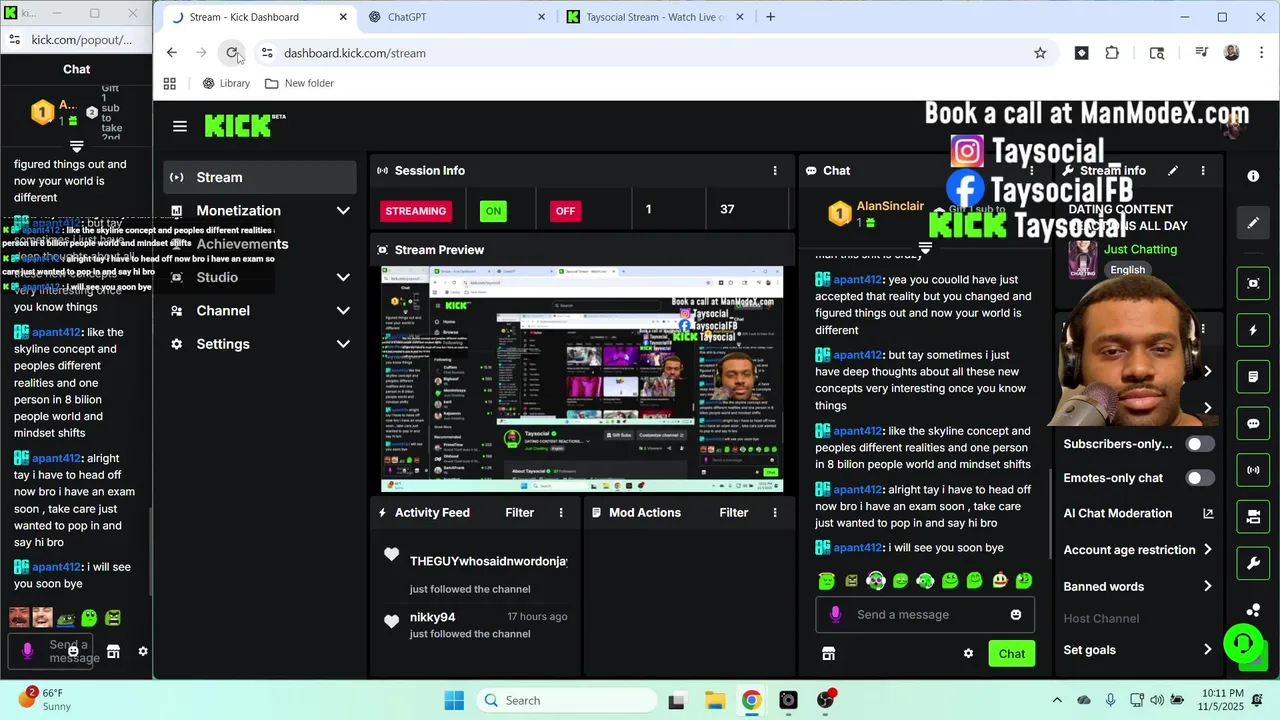Screen dimensions: 1280x720
Task: Click the browser address bar URL
Action: (355, 53)
